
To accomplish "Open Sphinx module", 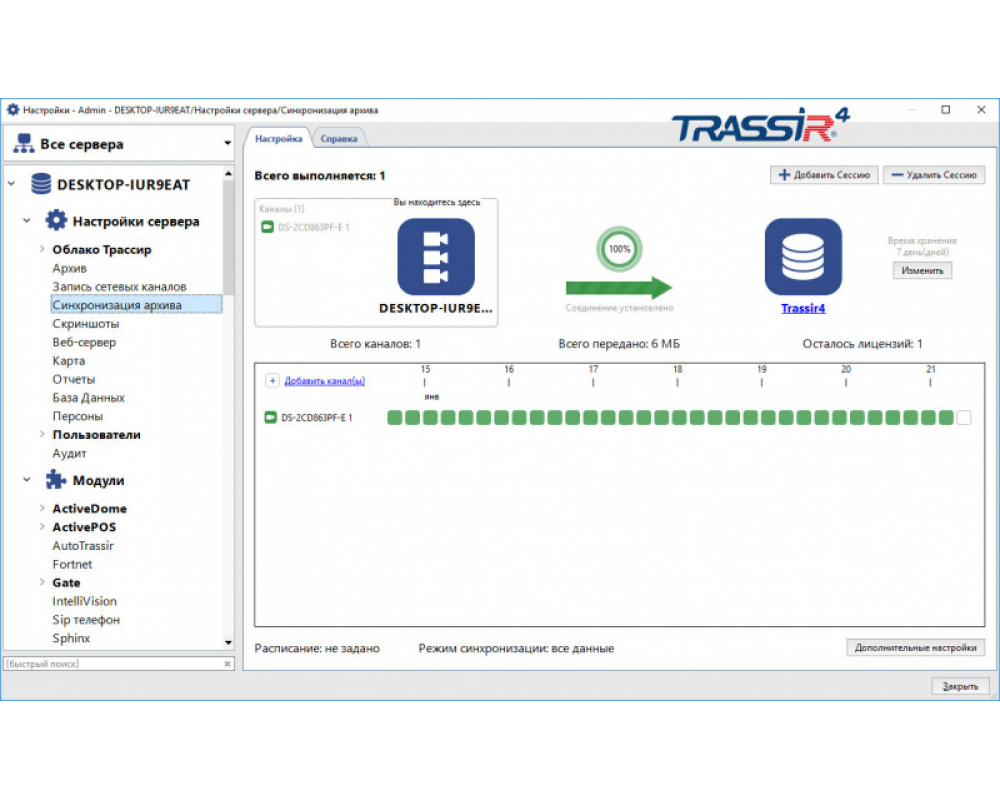I will pyautogui.click(x=71, y=638).
